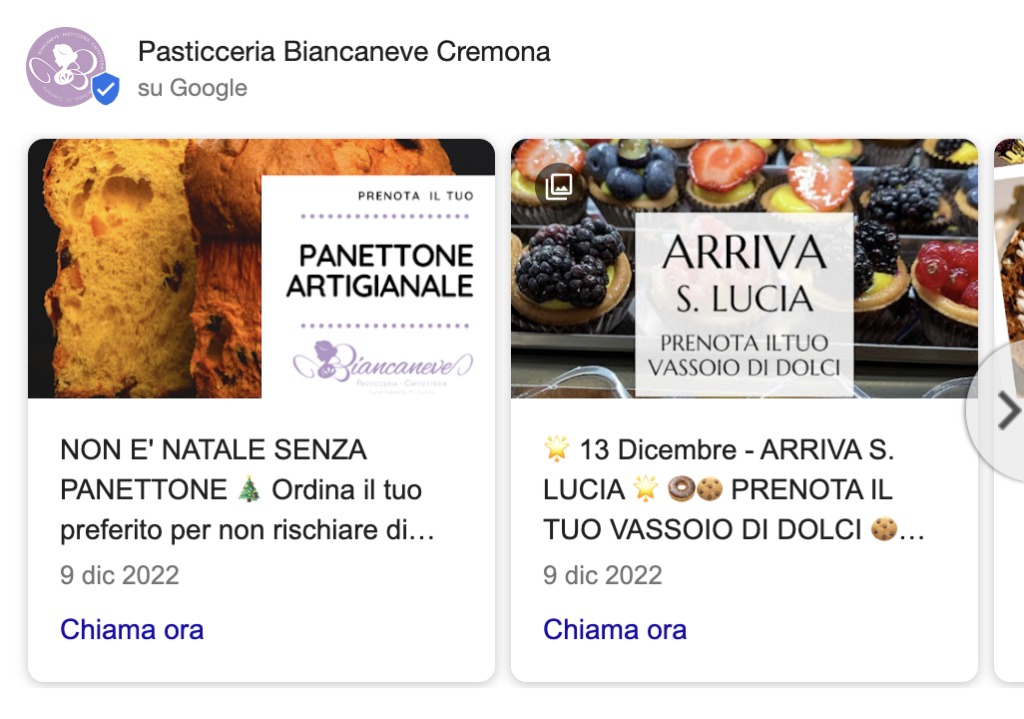The width and height of the screenshot is (1024, 719).
Task: Click the 9 dic 2022 date on S. Lucia post
Action: (602, 575)
